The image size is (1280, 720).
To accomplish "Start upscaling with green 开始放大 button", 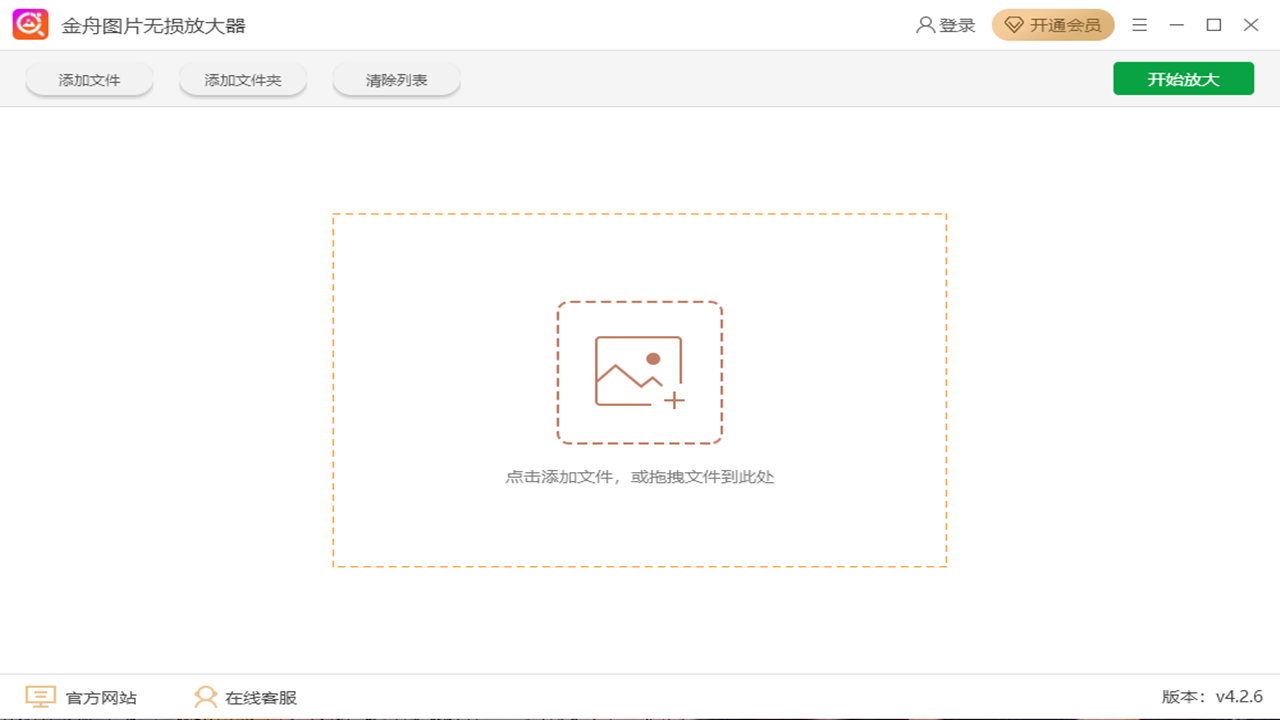I will [1183, 78].
